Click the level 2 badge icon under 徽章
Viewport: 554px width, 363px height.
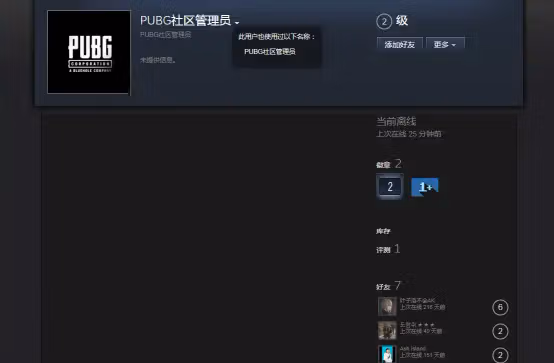390,186
